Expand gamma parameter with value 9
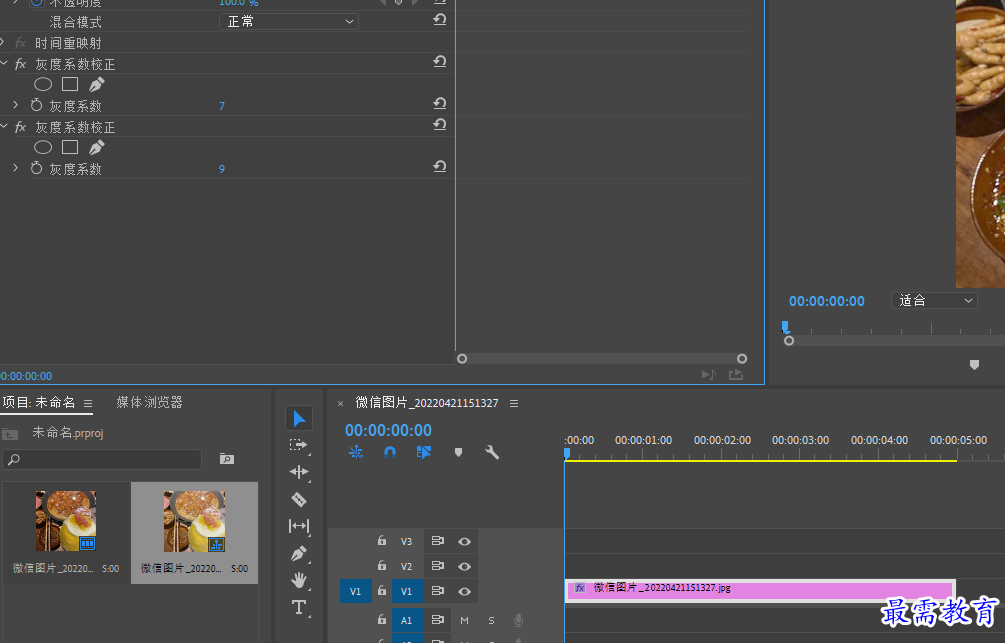1005x643 pixels. 16,167
